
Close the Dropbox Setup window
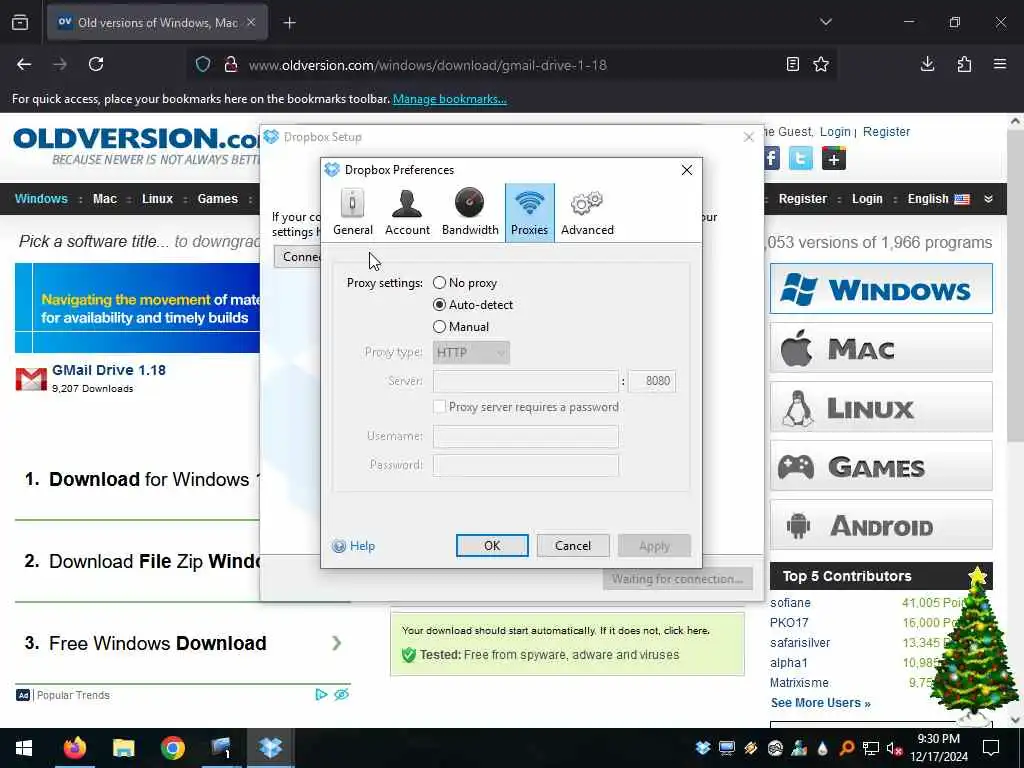point(748,137)
